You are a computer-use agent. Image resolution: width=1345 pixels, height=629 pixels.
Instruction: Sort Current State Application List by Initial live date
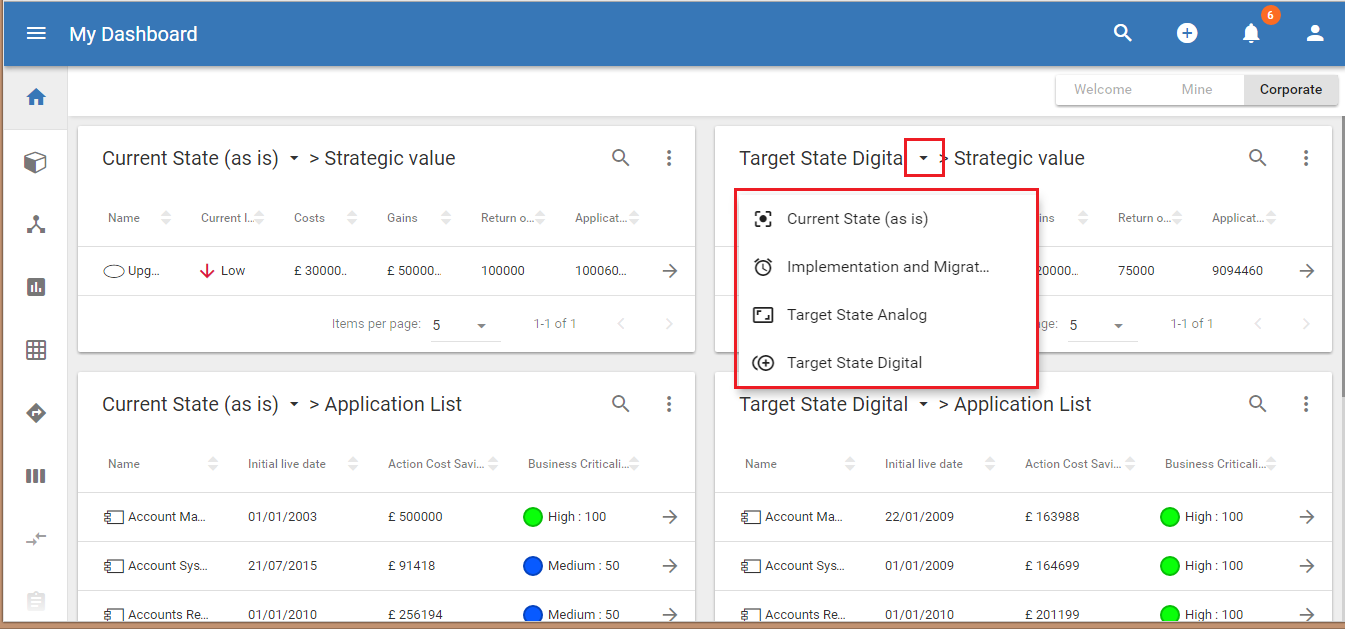point(351,464)
